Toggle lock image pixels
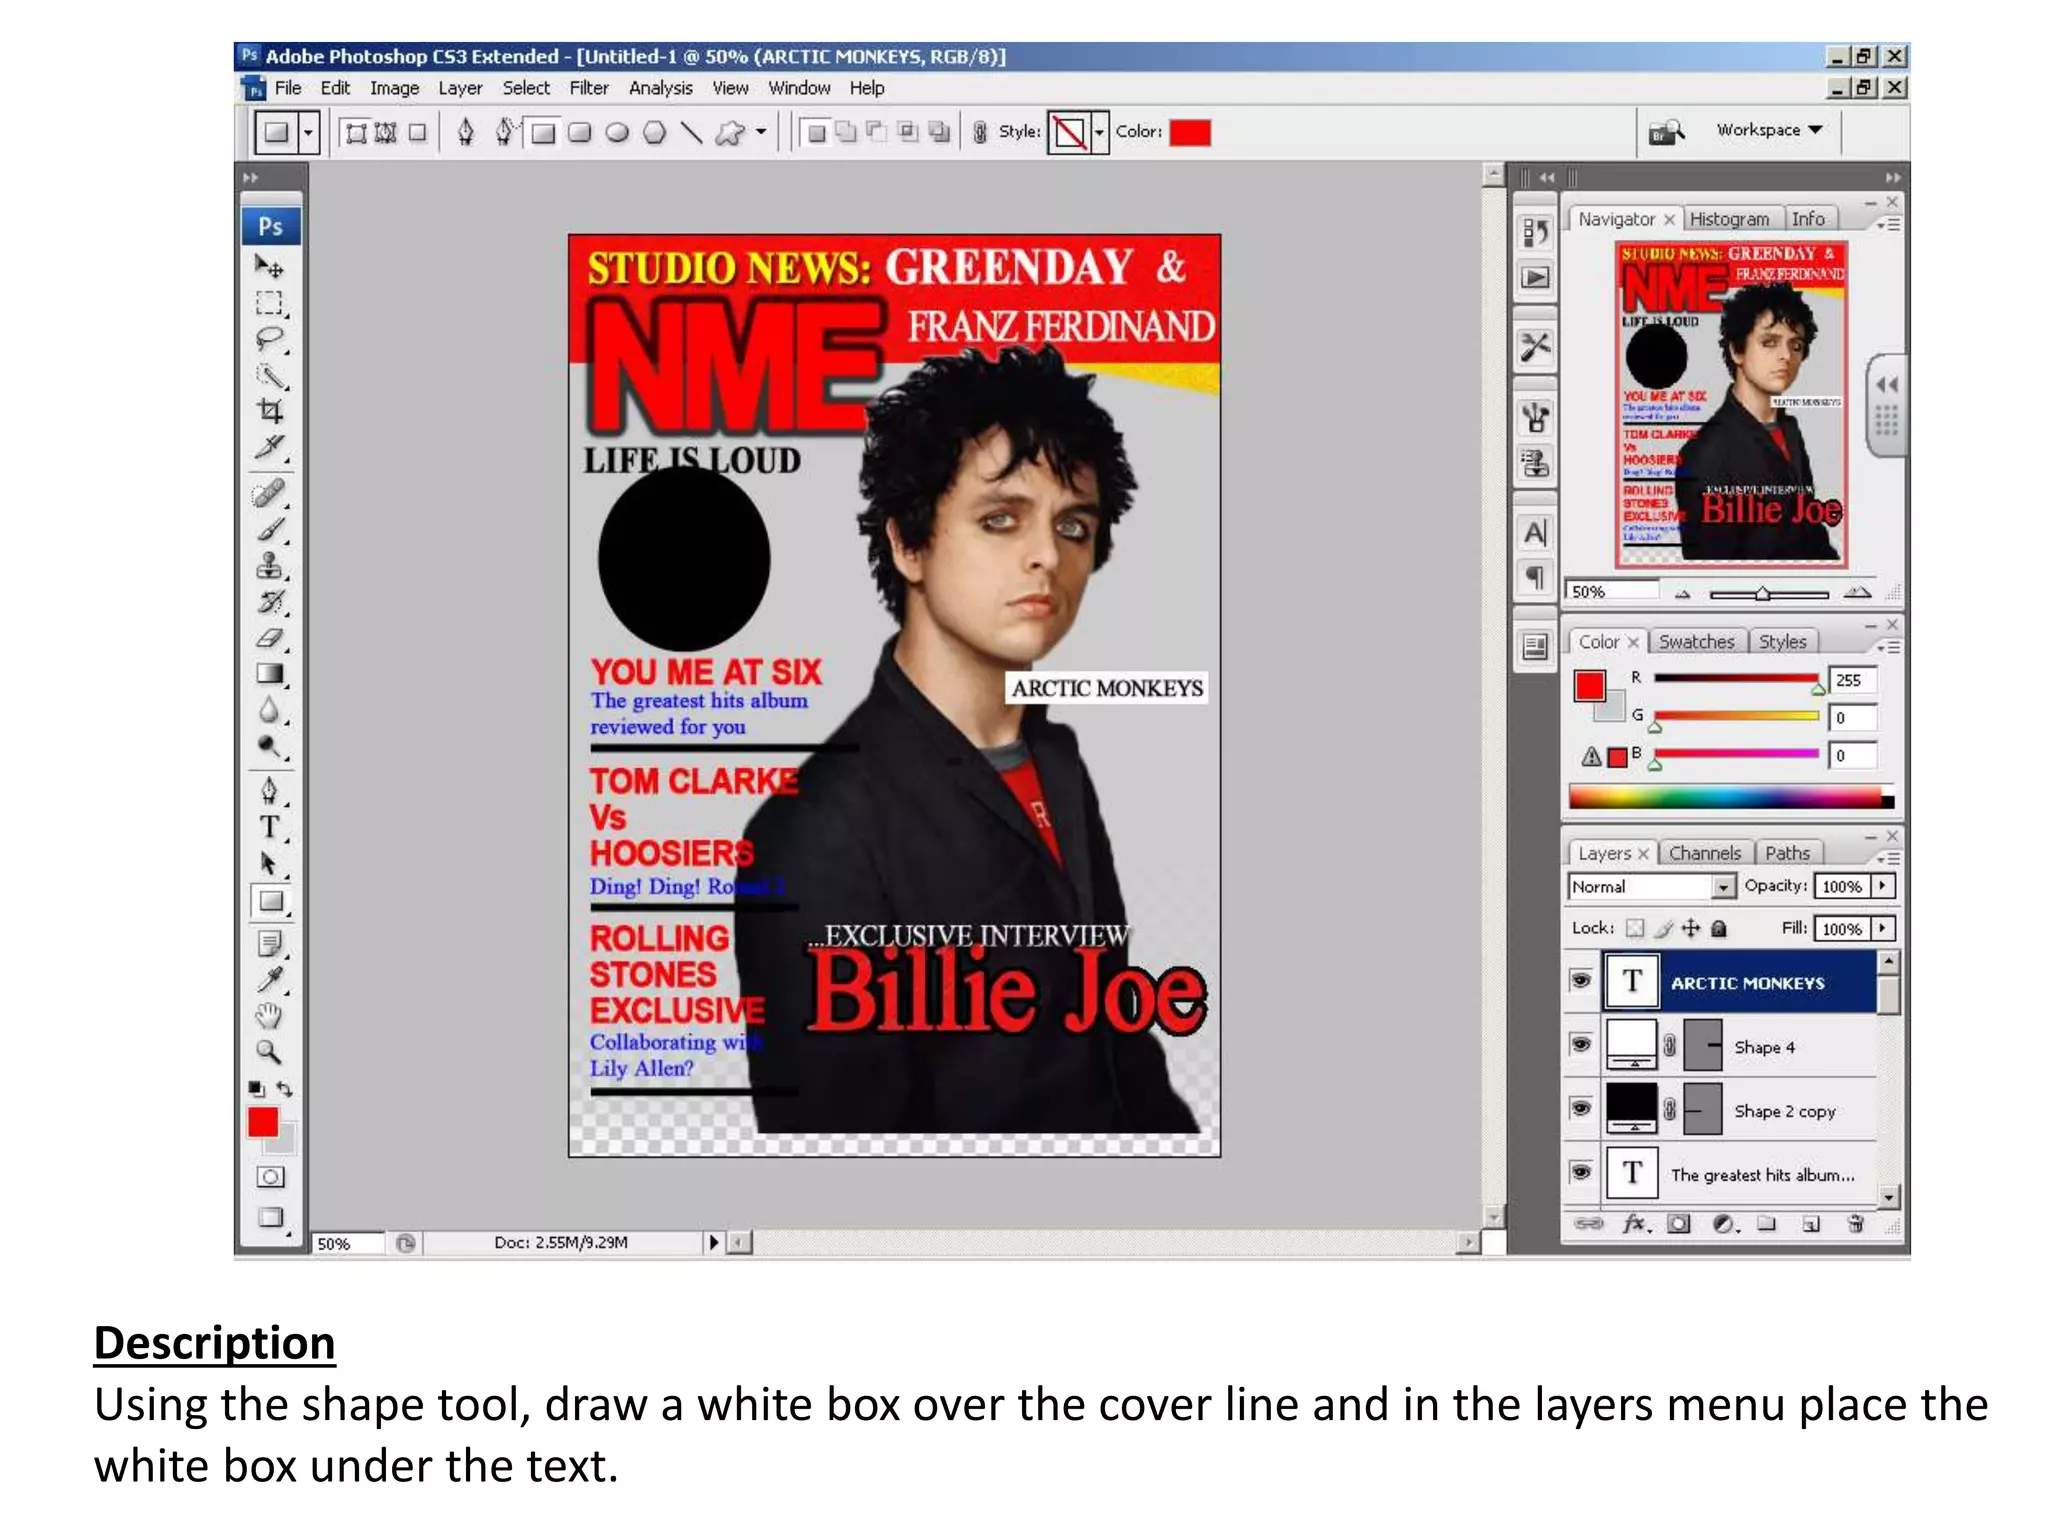 pyautogui.click(x=1663, y=928)
